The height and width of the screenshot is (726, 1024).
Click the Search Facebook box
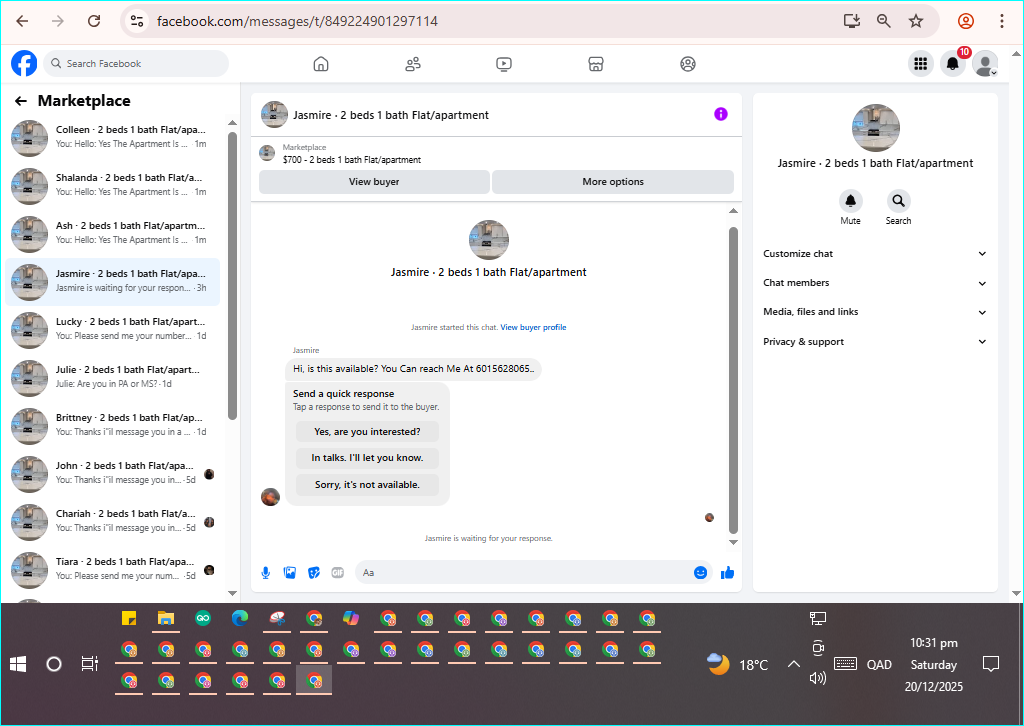tap(136, 63)
